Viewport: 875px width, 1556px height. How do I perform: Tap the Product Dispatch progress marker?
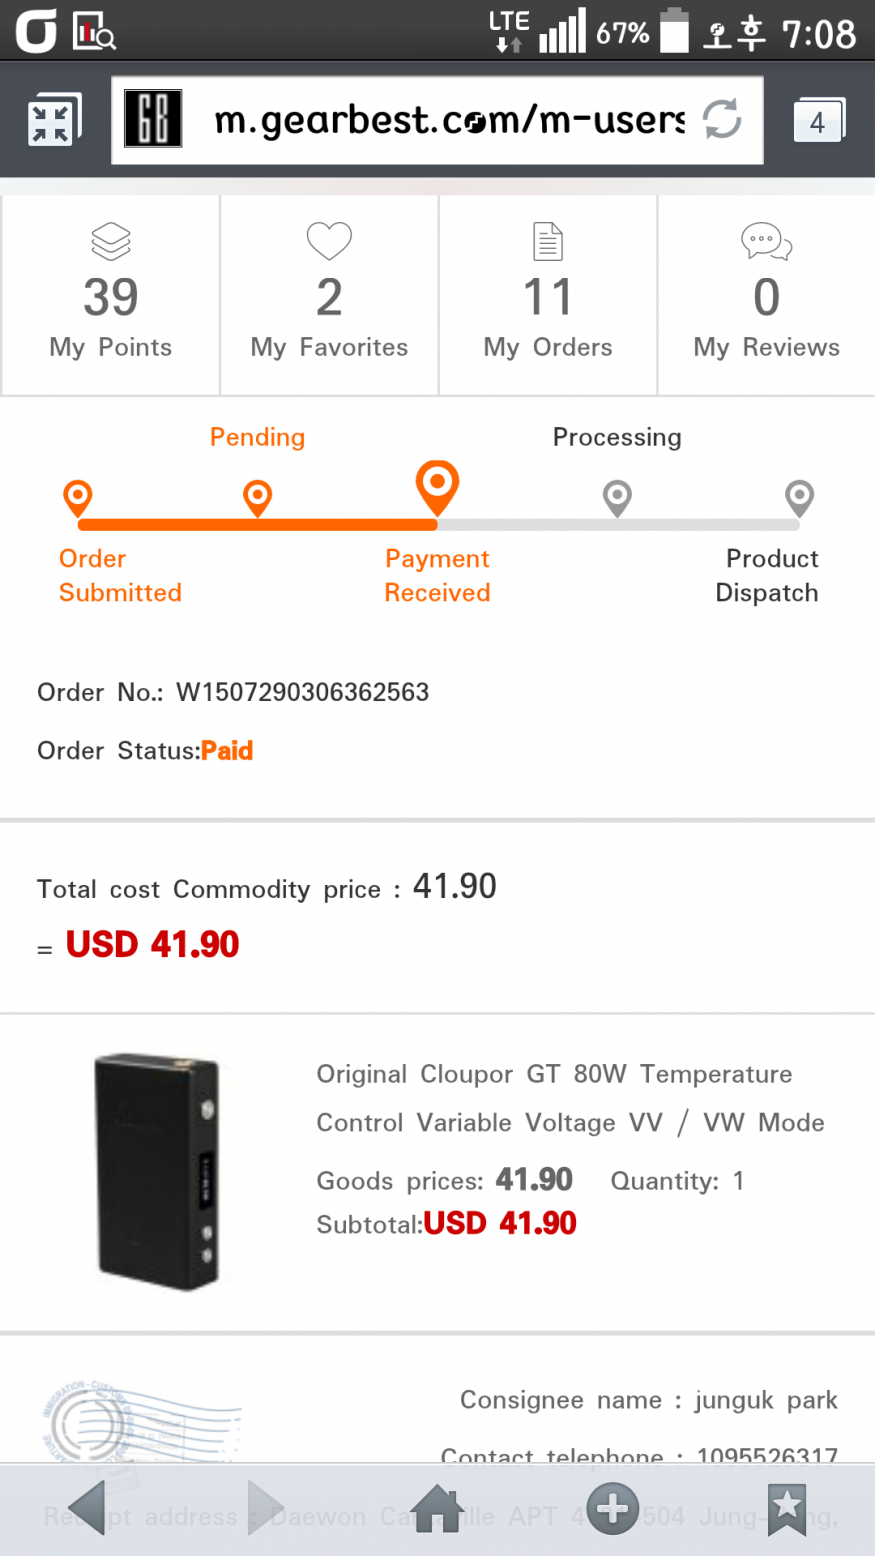pos(799,497)
